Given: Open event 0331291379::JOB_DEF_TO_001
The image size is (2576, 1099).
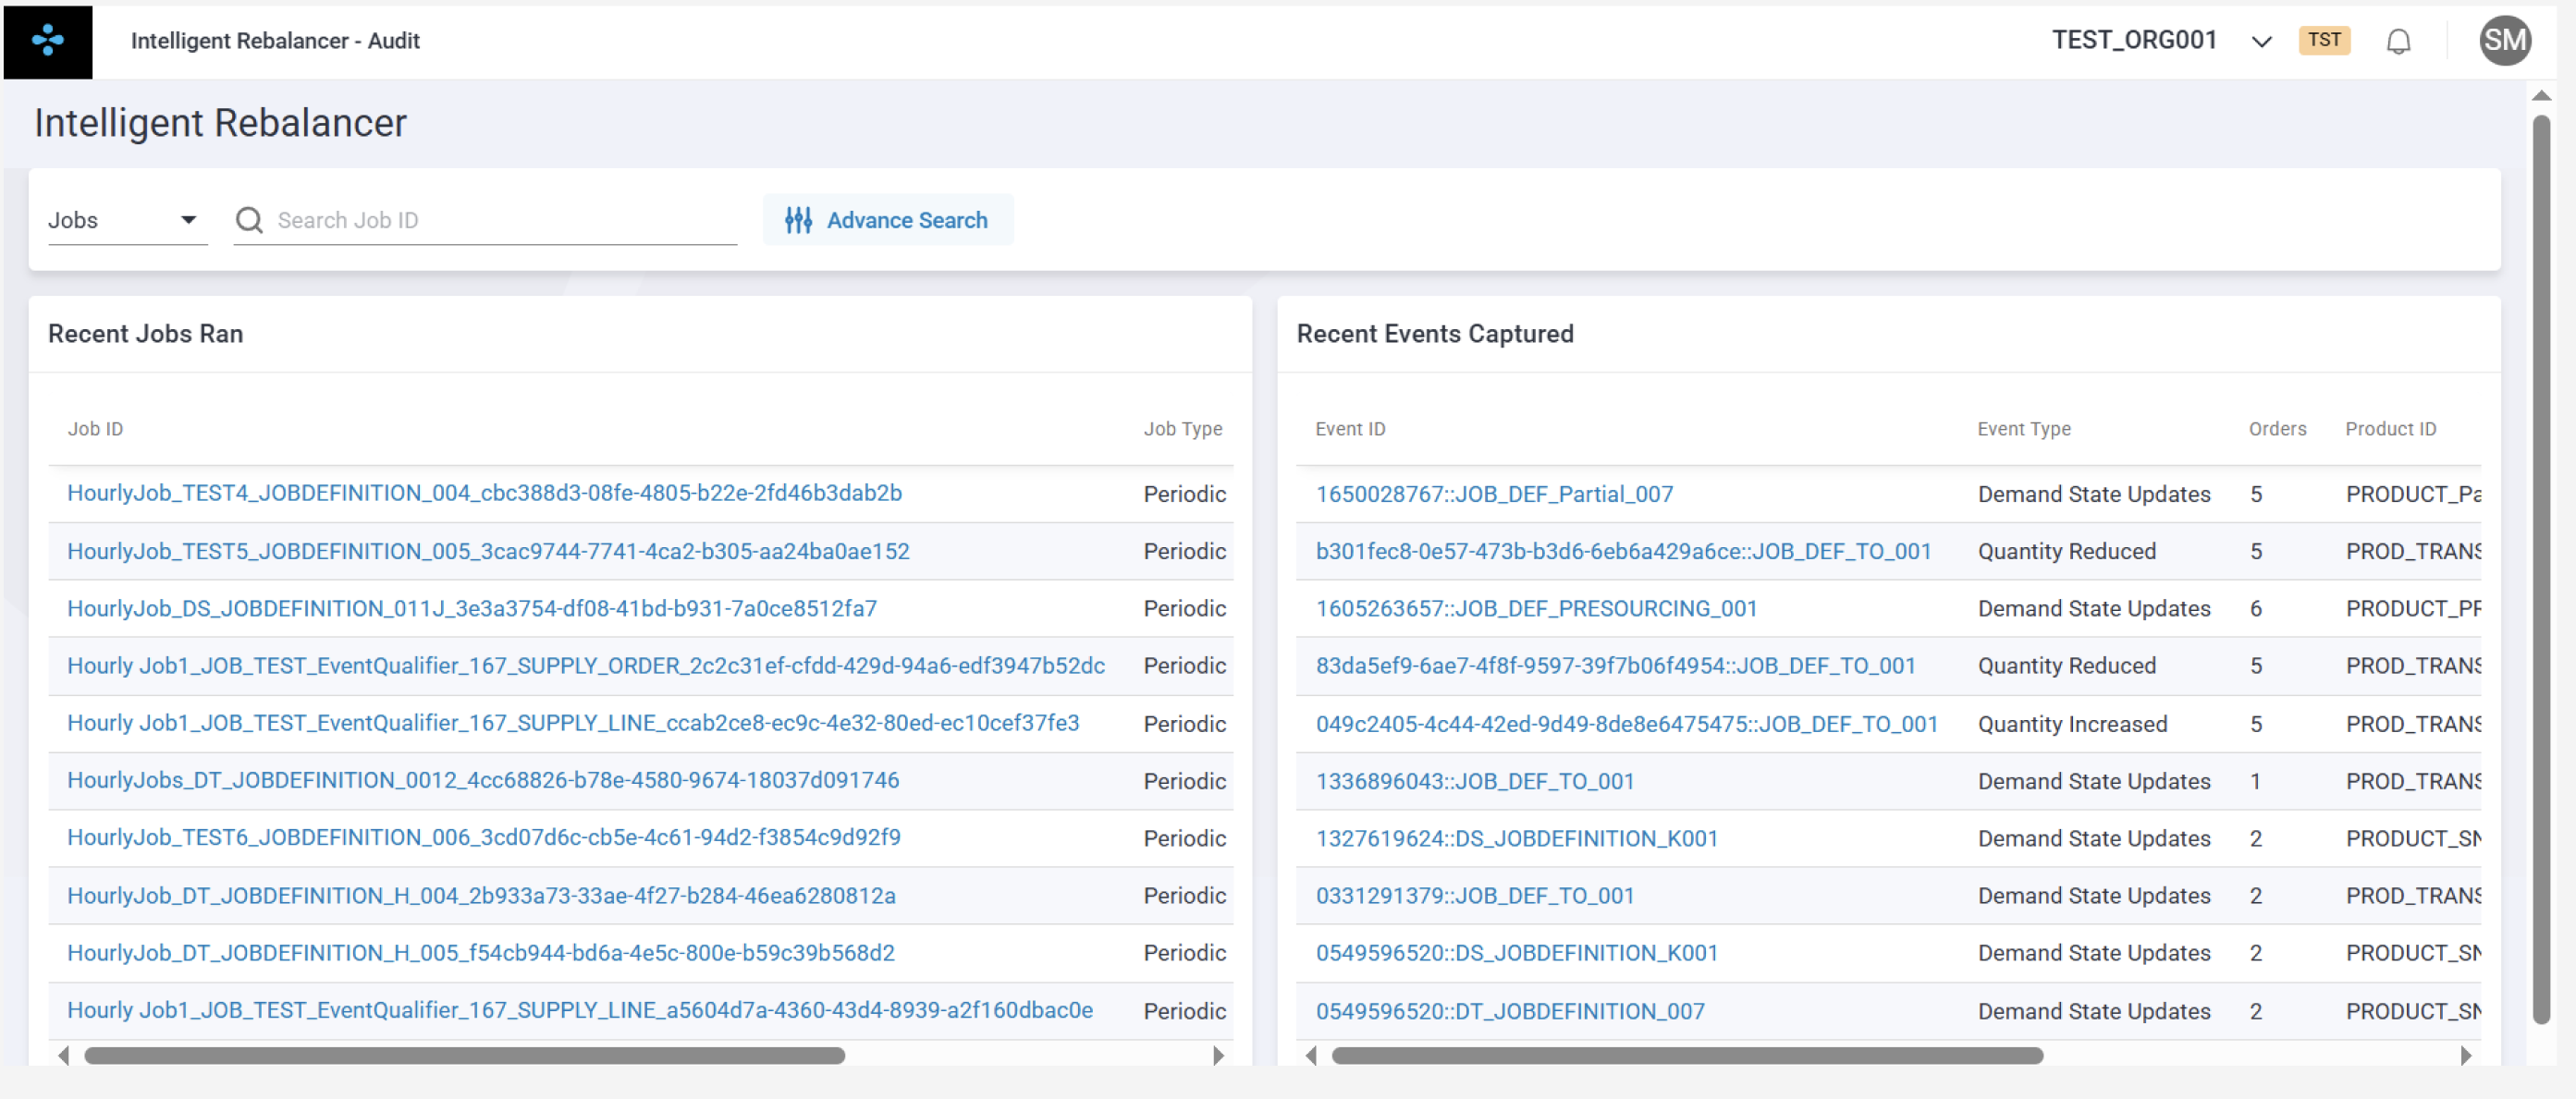Looking at the screenshot, I should click(1475, 895).
